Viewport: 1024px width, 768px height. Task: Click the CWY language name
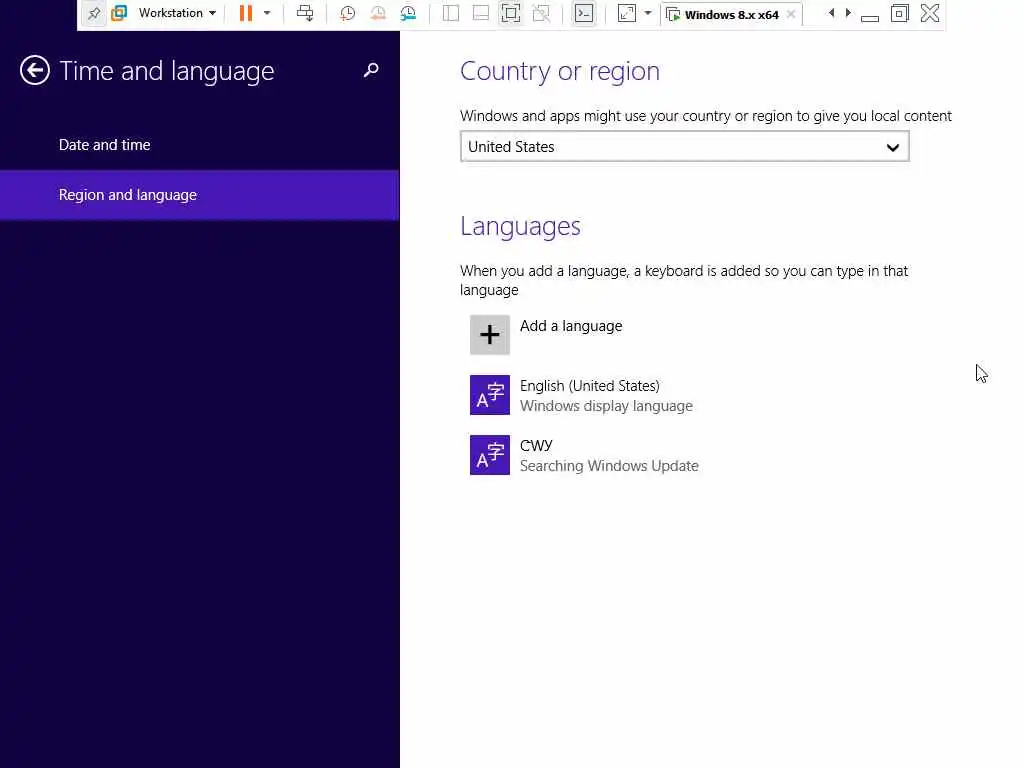[x=536, y=445]
